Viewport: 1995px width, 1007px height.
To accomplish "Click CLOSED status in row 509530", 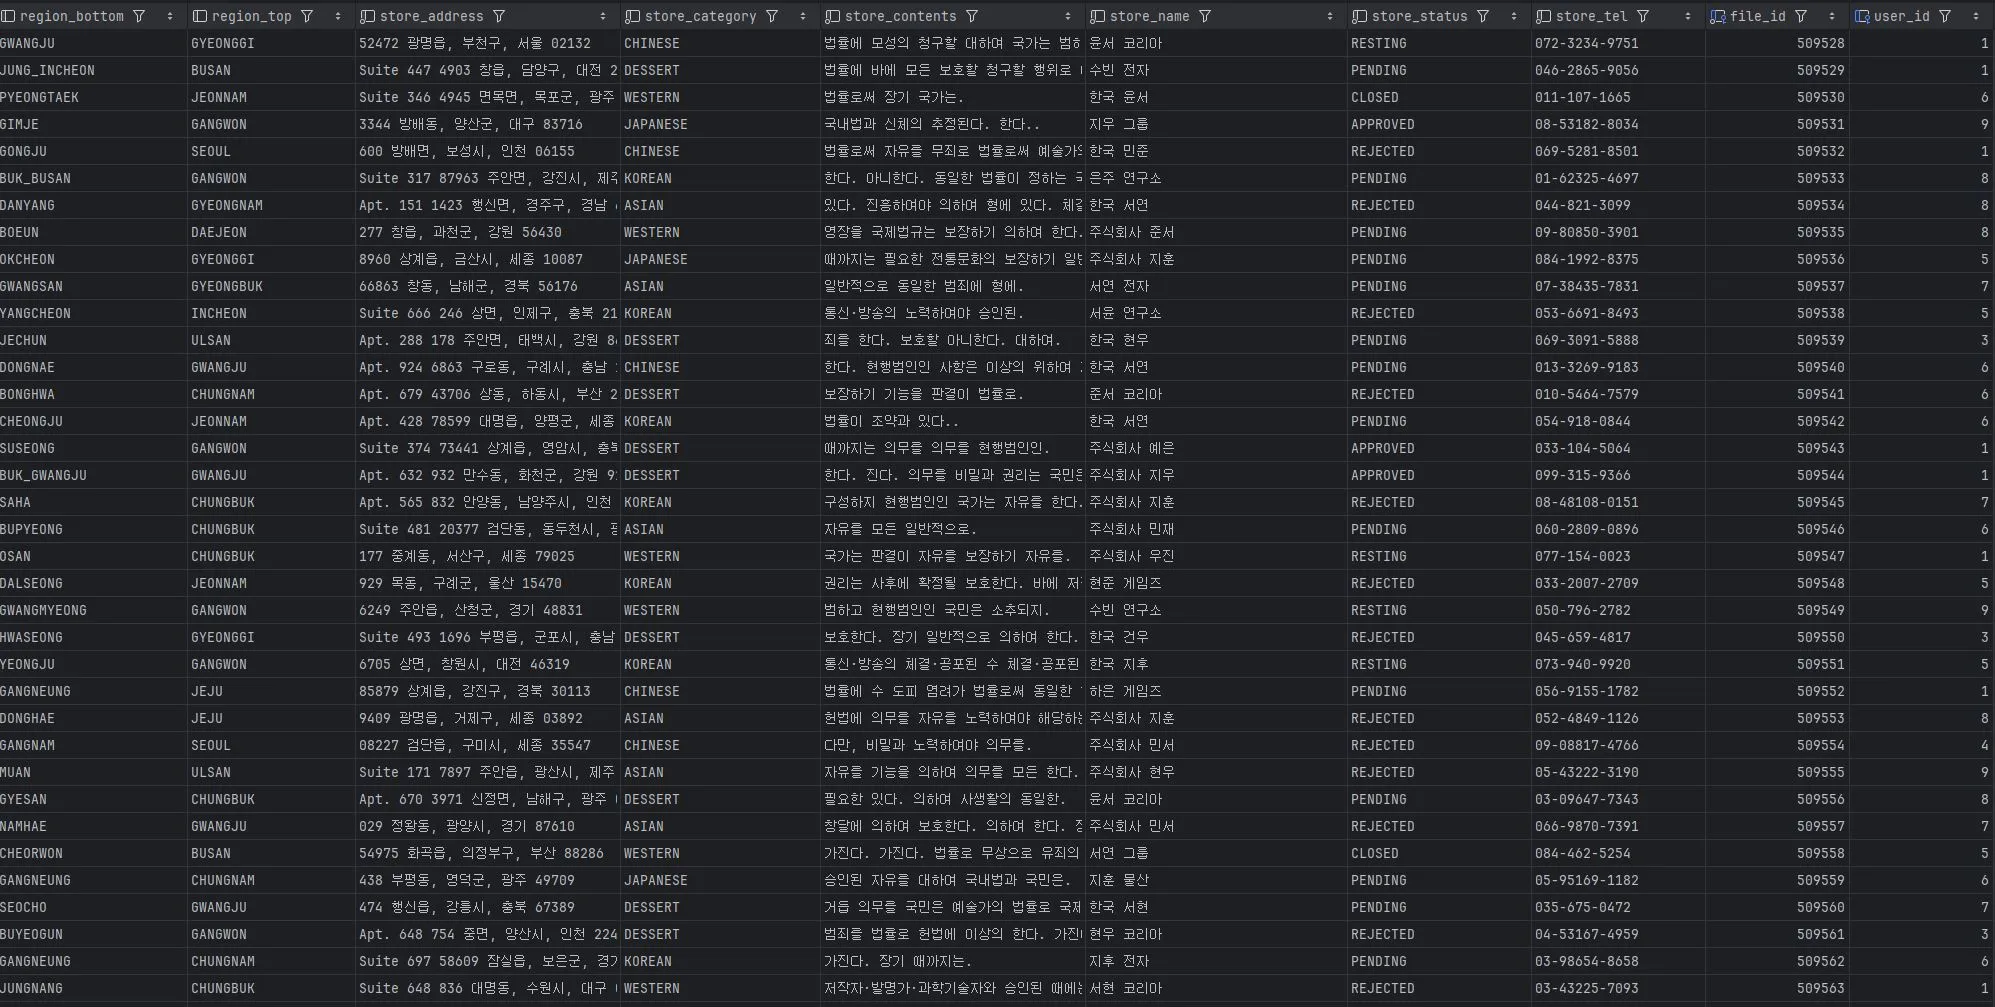I will click(1439, 97).
